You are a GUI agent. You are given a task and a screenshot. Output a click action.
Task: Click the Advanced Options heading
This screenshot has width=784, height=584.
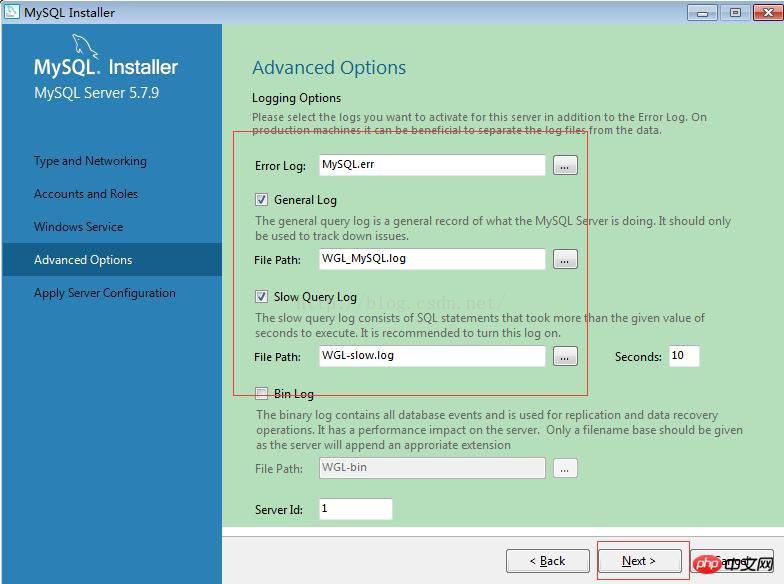click(x=329, y=68)
